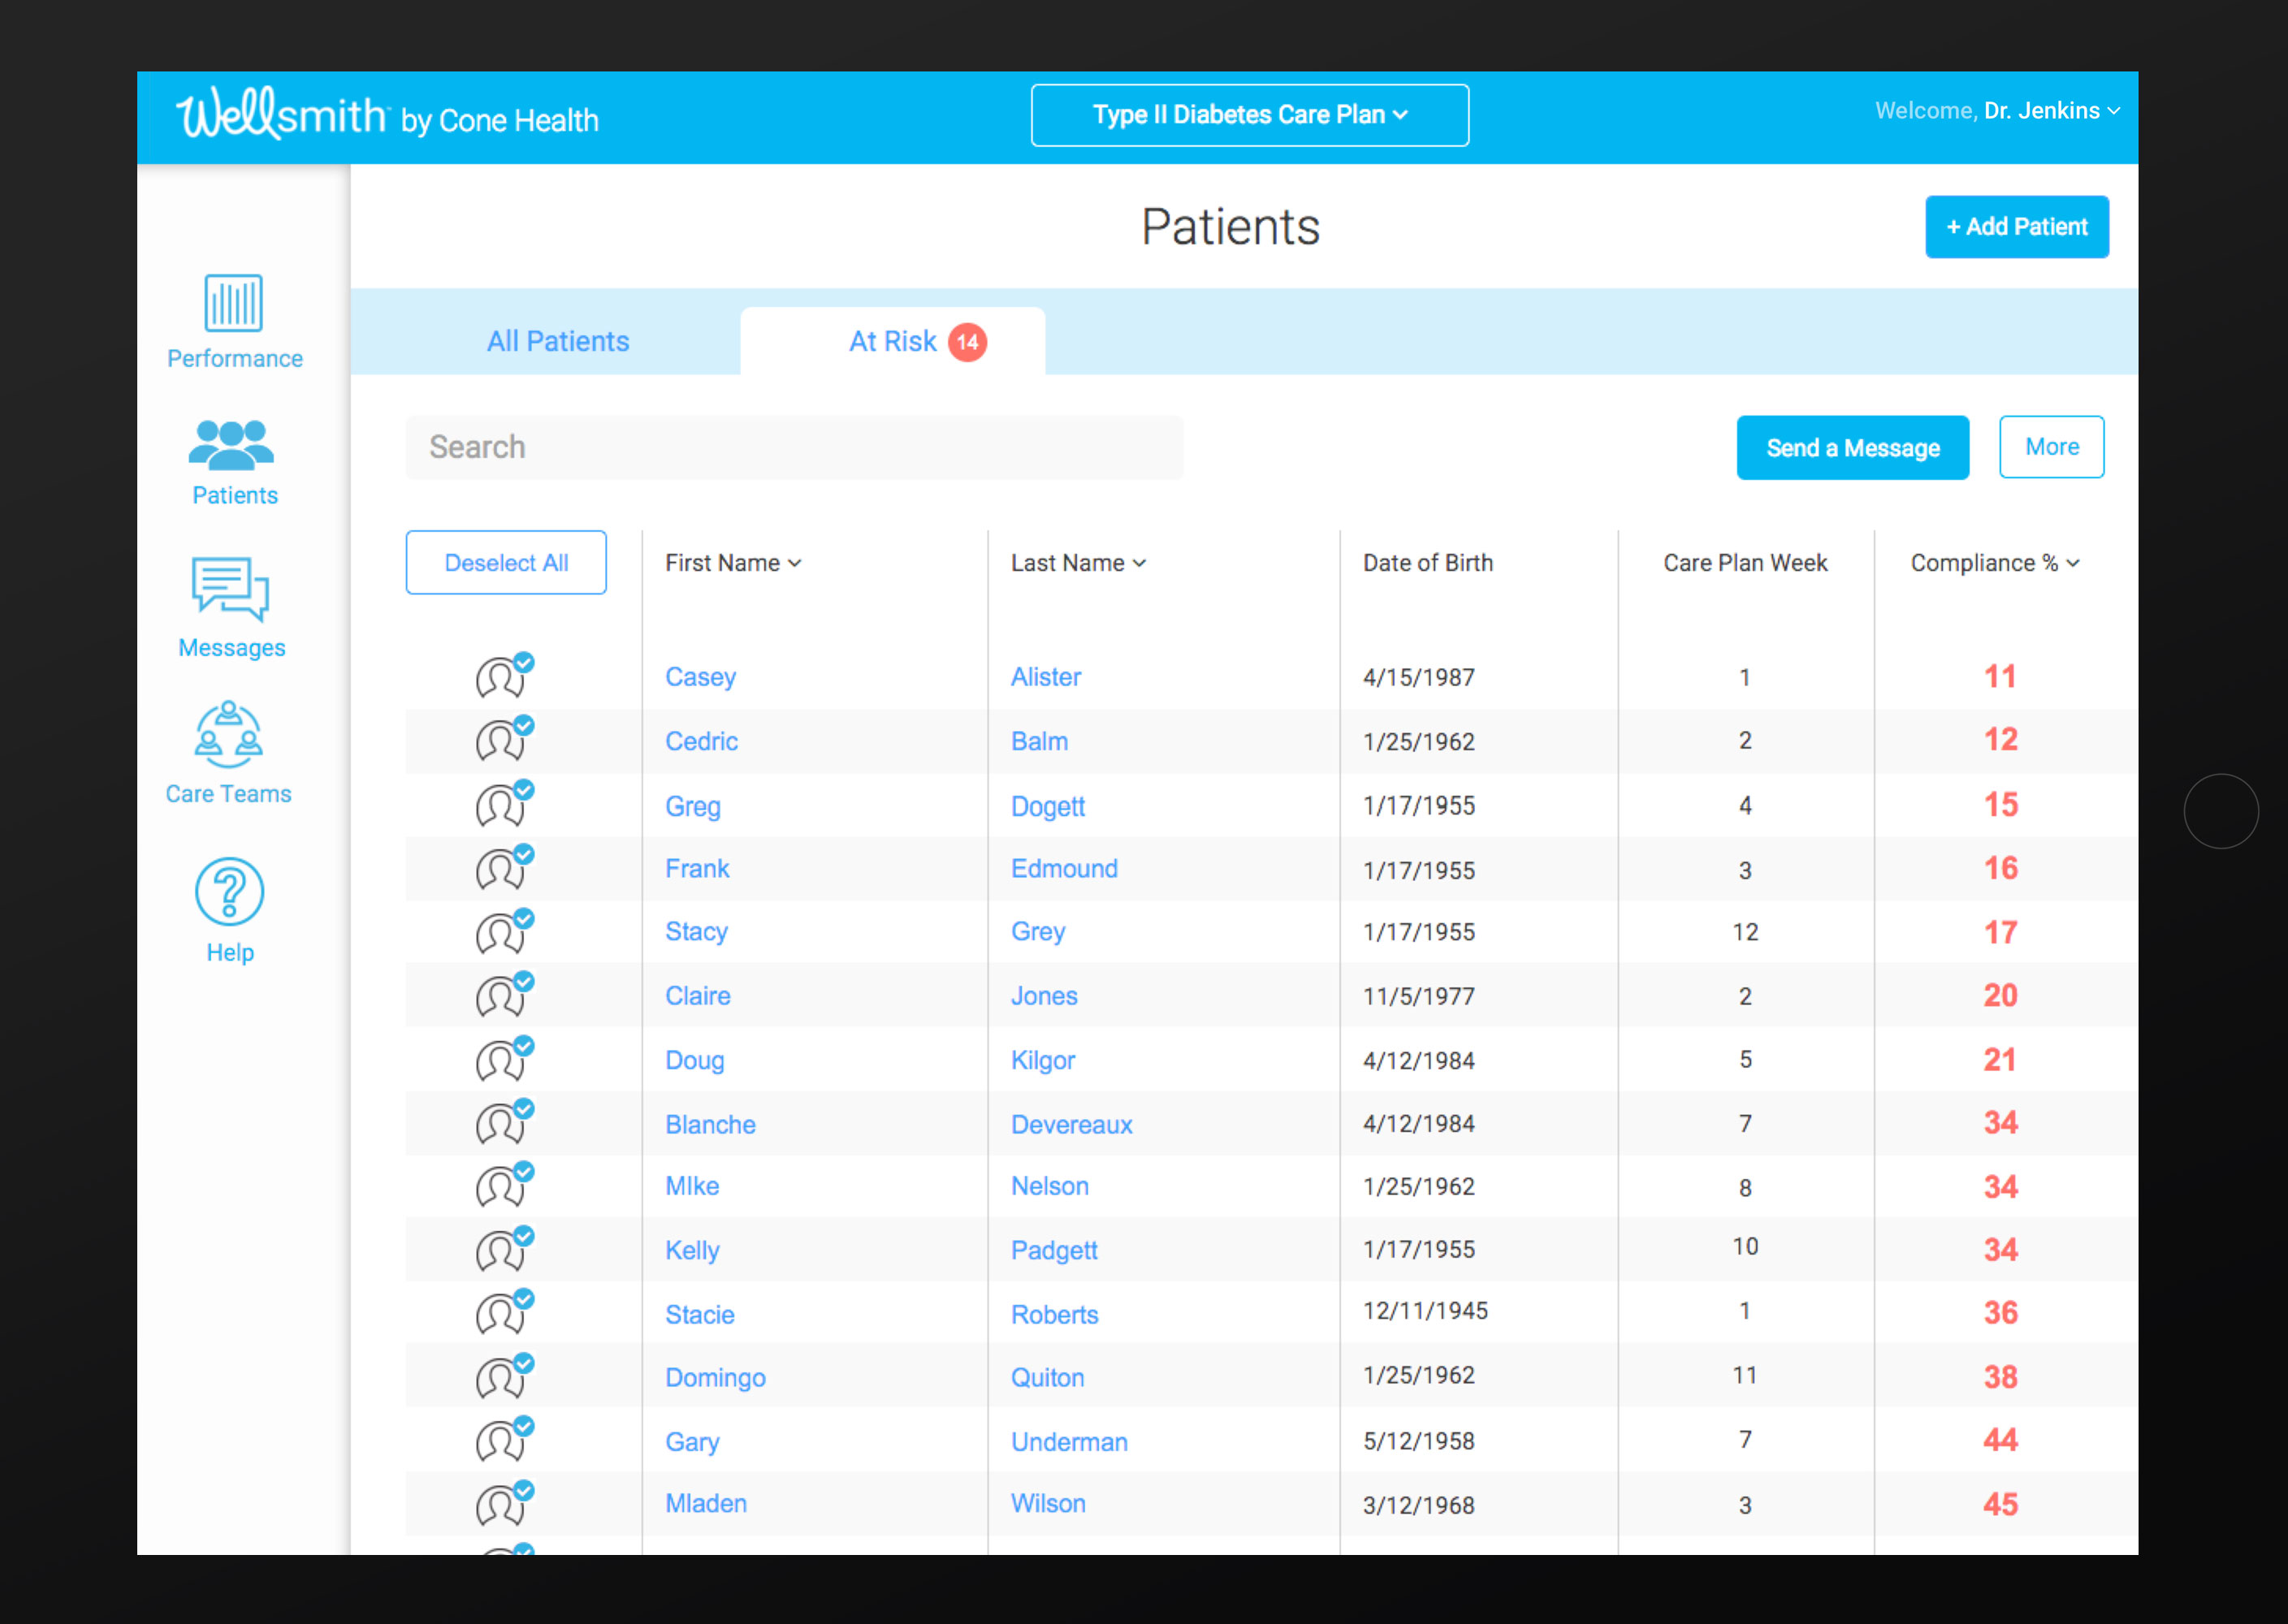Open the Help question-mark icon
This screenshot has height=1624, width=2288.
point(230,891)
